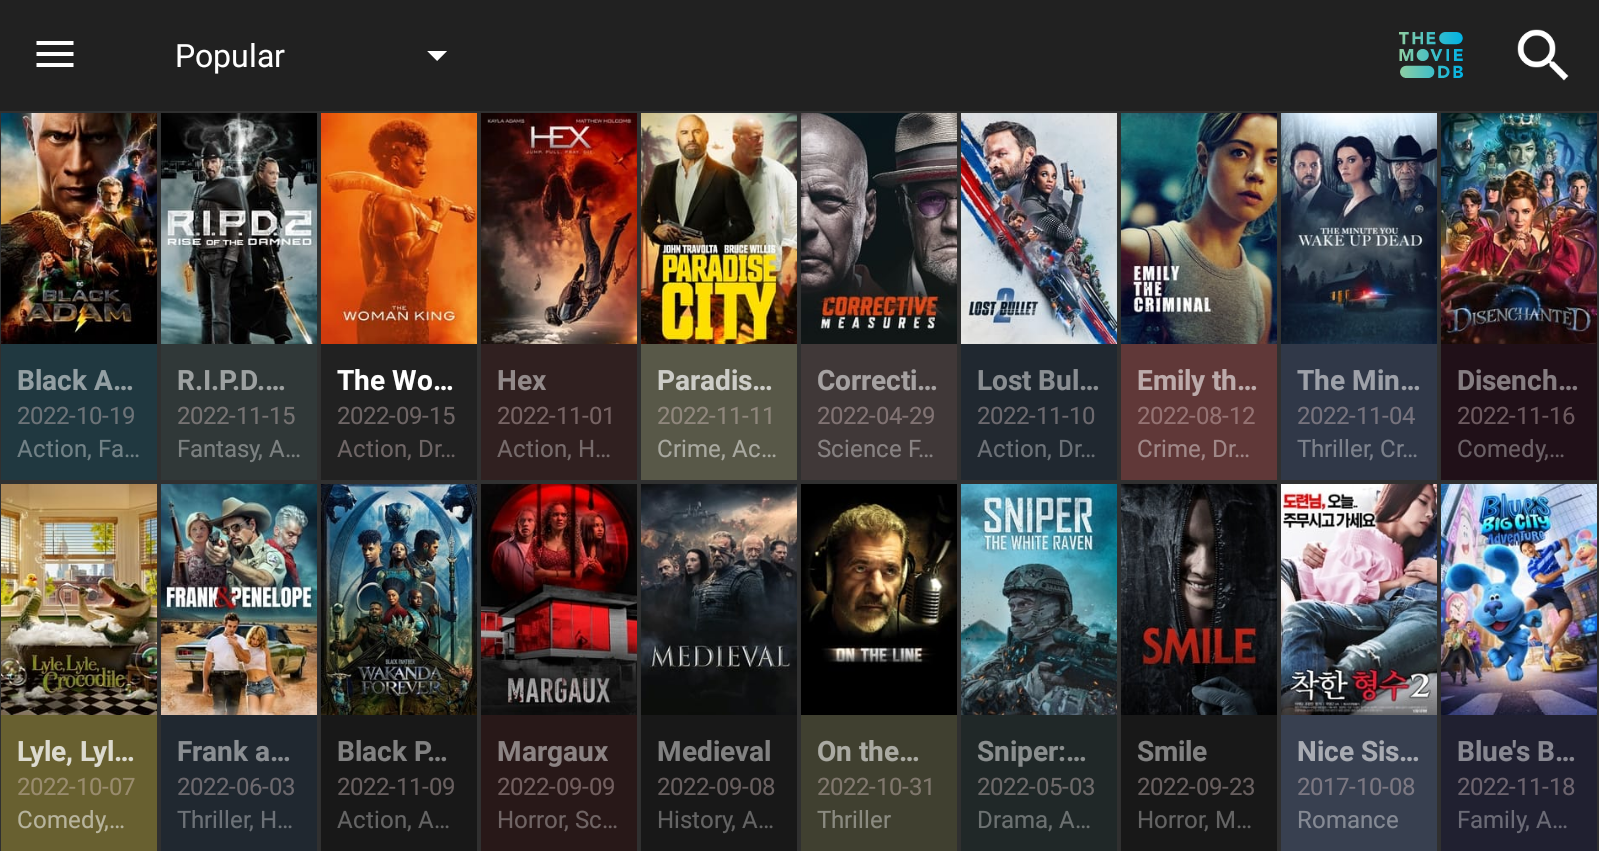1599x851 pixels.
Task: Click the 'Correcti...' title text
Action: click(877, 381)
